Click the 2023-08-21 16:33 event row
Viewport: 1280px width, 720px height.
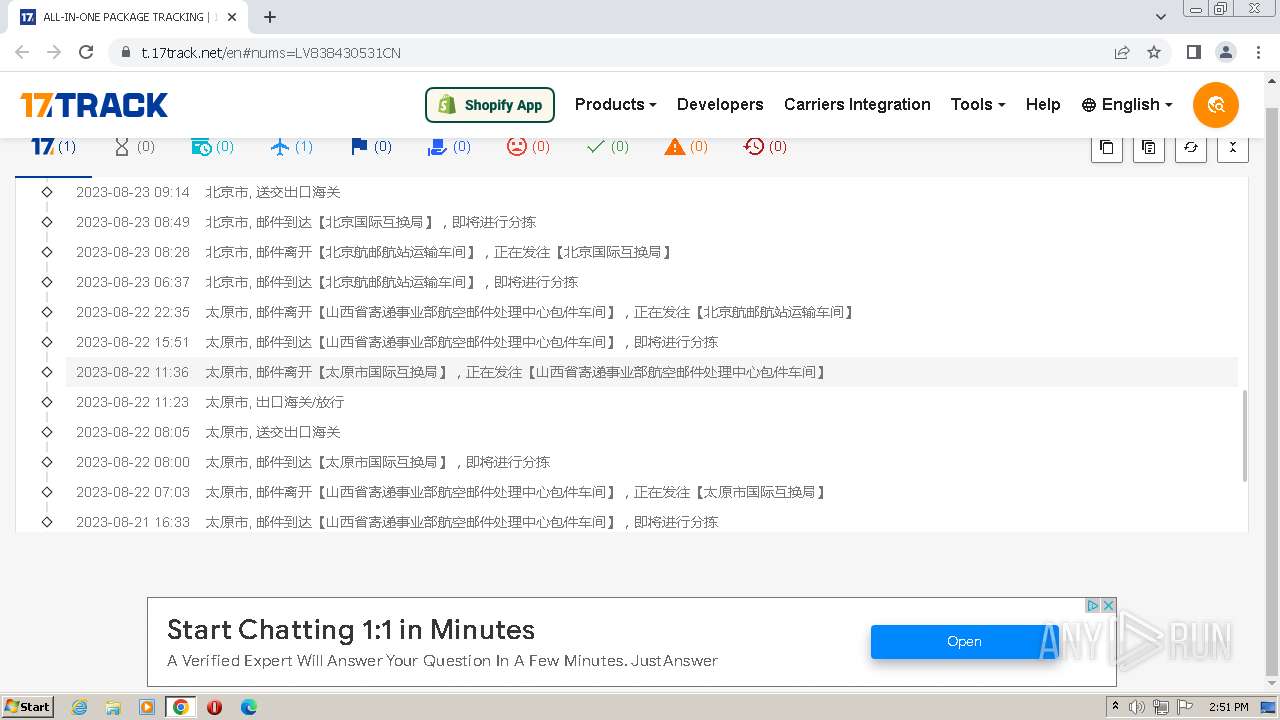652,521
